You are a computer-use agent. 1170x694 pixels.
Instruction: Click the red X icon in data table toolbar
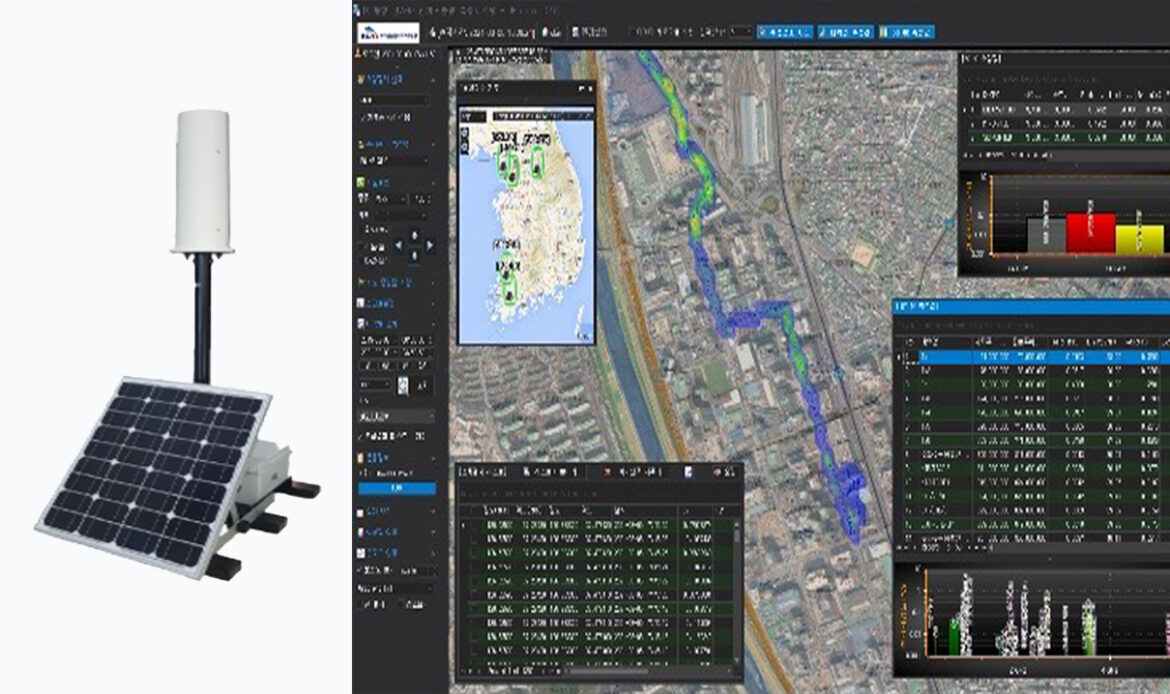608,472
